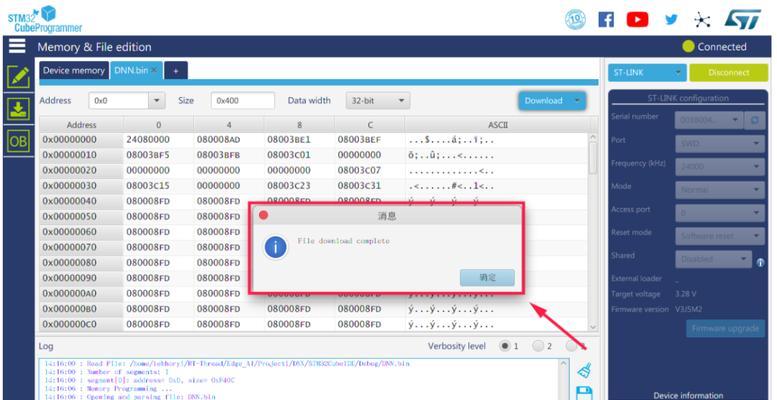Switch to the Device memory tab

pyautogui.click(x=73, y=70)
